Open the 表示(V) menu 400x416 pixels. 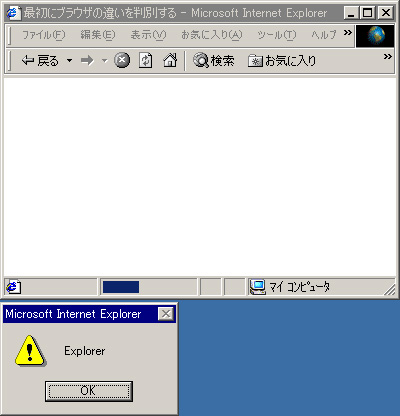tap(148, 35)
